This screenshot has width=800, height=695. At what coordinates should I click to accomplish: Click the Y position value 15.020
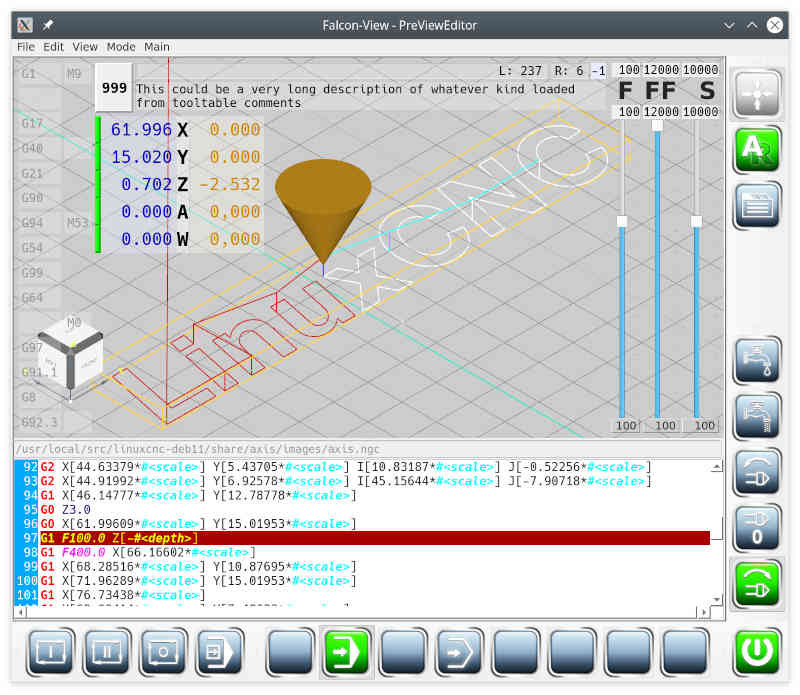pyautogui.click(x=141, y=157)
